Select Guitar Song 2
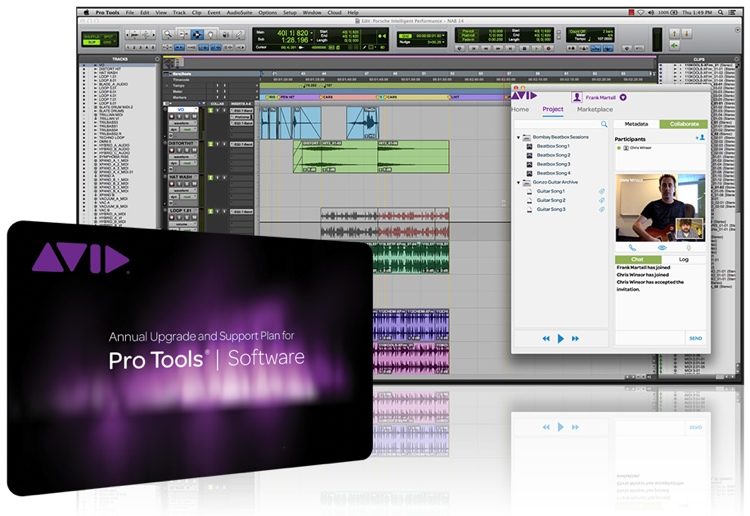This screenshot has width=750, height=516. point(551,200)
